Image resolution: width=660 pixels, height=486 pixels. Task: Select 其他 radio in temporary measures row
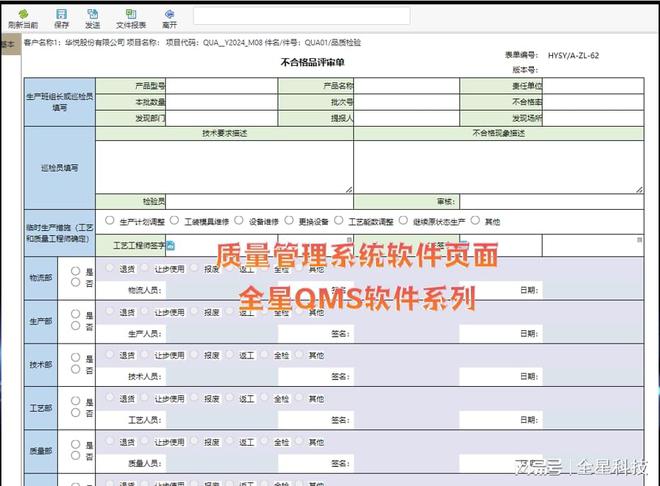tap(475, 220)
